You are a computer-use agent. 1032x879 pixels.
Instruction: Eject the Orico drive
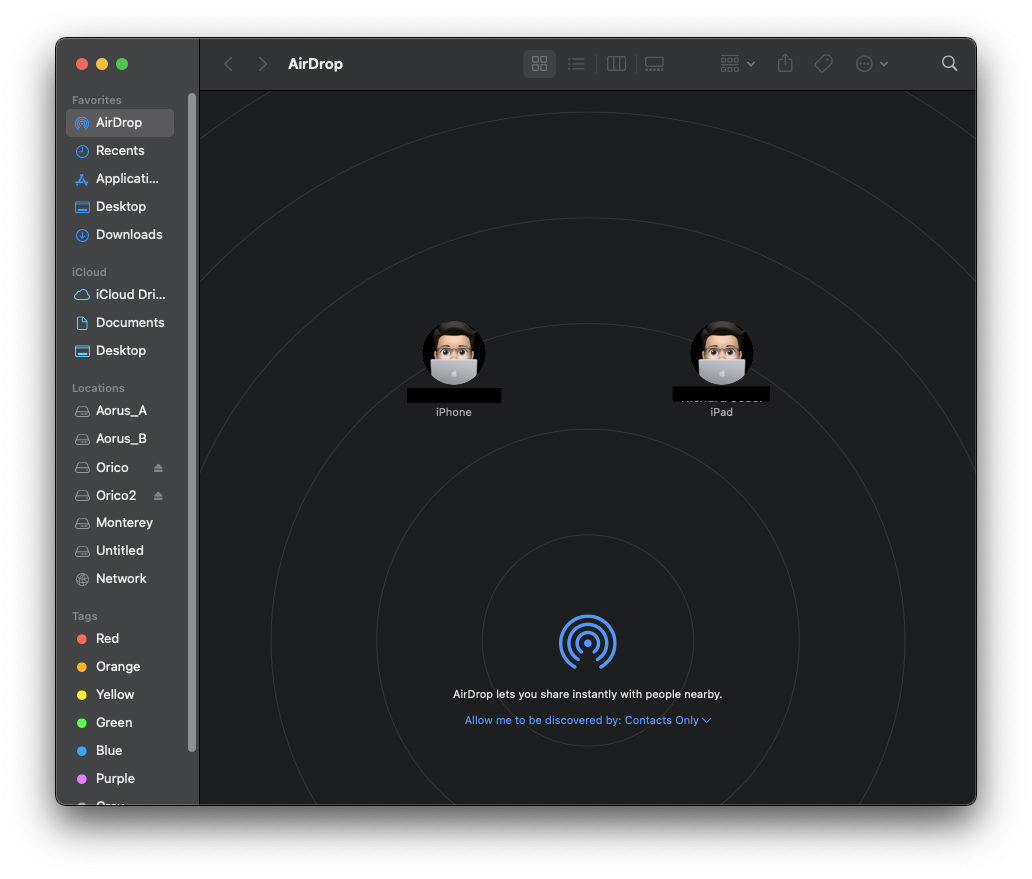[158, 468]
